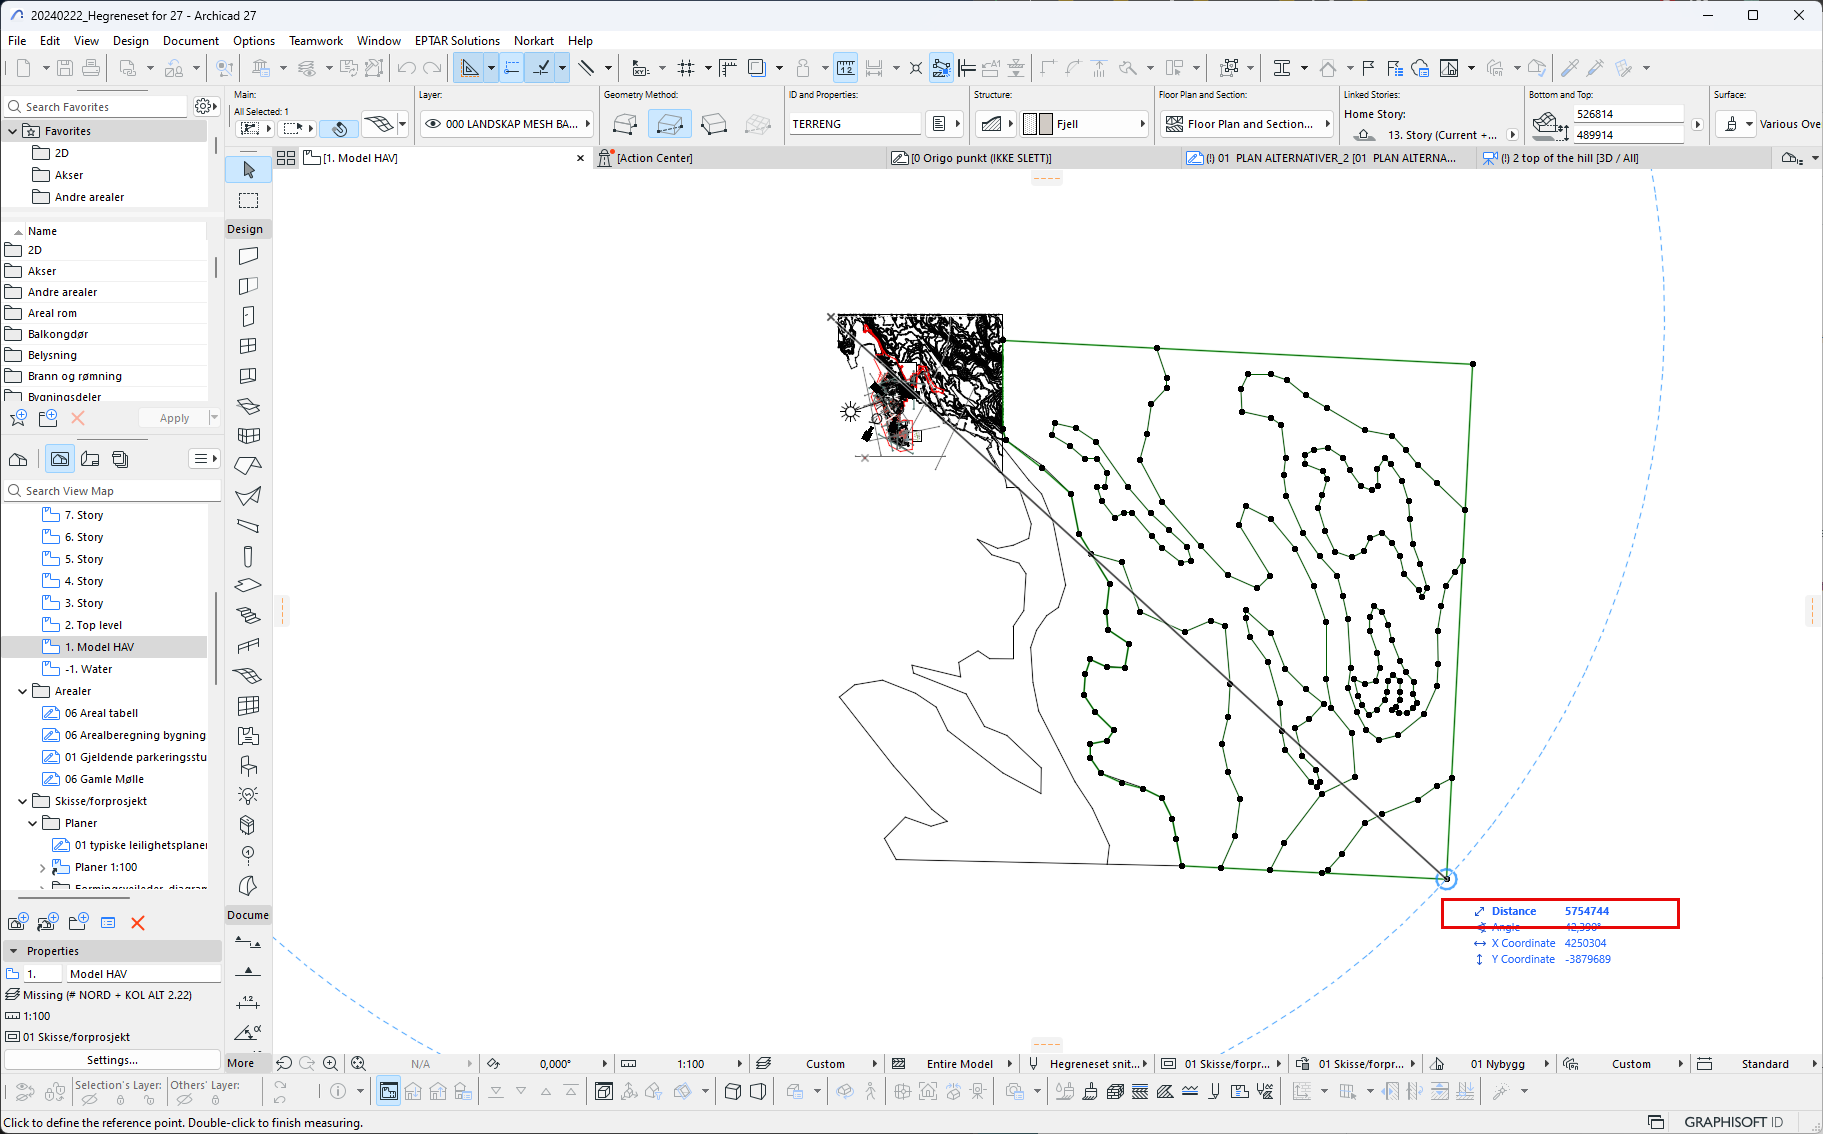Click the Settings... button in Properties
This screenshot has width=1823, height=1134.
pos(112,1060)
